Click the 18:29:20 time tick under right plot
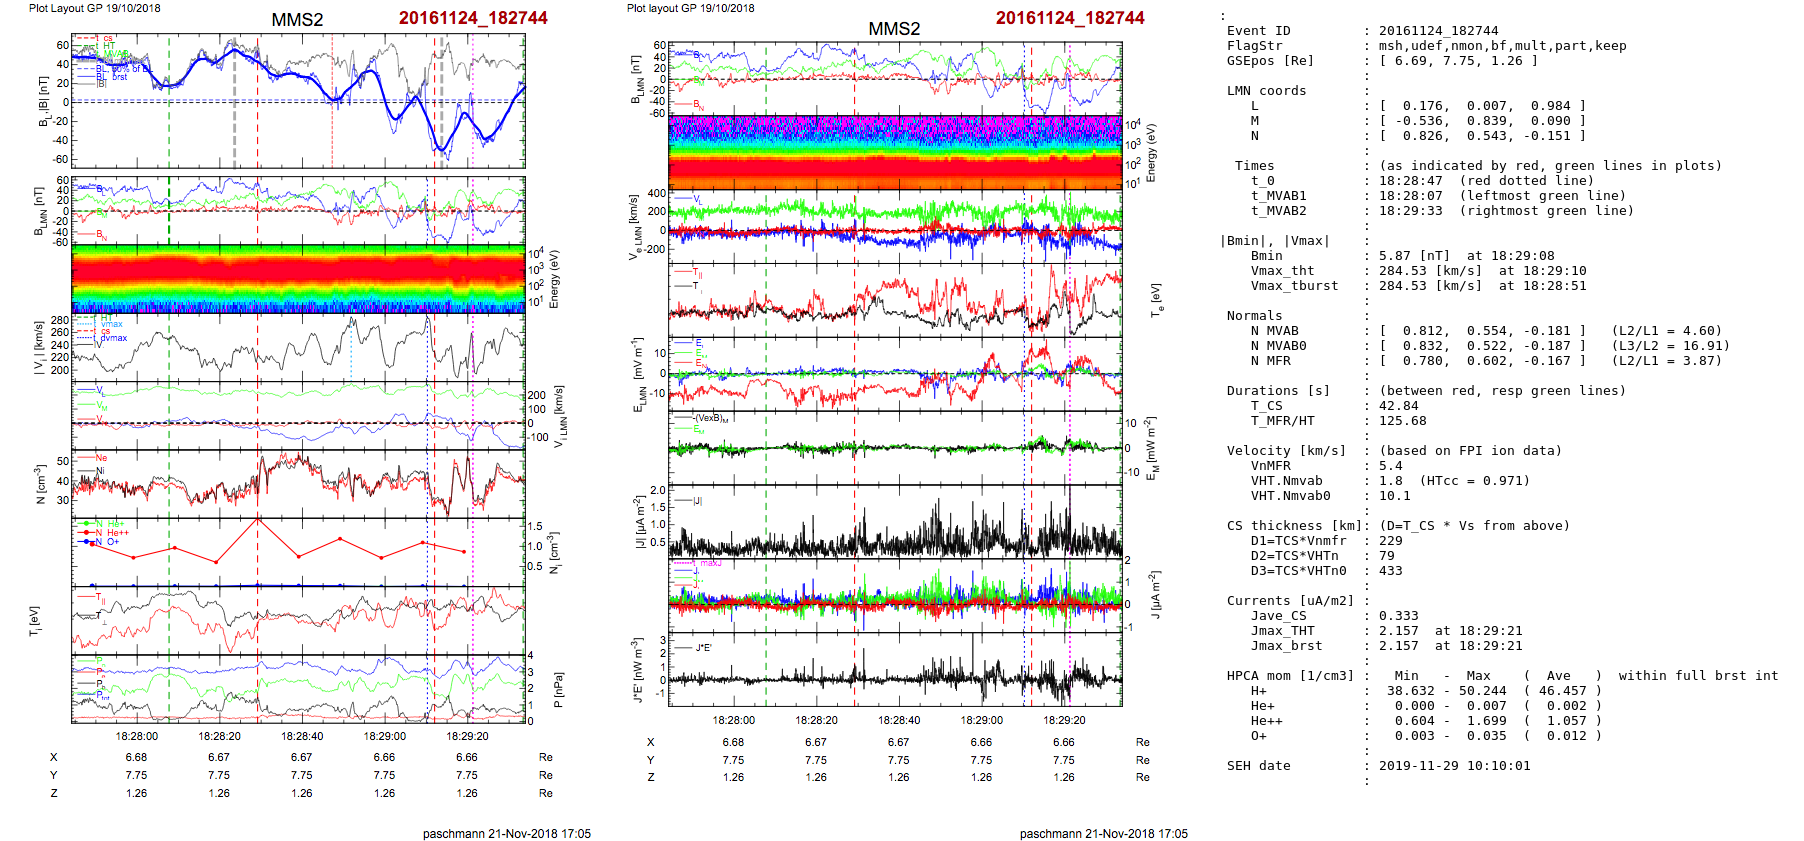Image resolution: width=1804 pixels, height=841 pixels. pyautogui.click(x=1064, y=720)
